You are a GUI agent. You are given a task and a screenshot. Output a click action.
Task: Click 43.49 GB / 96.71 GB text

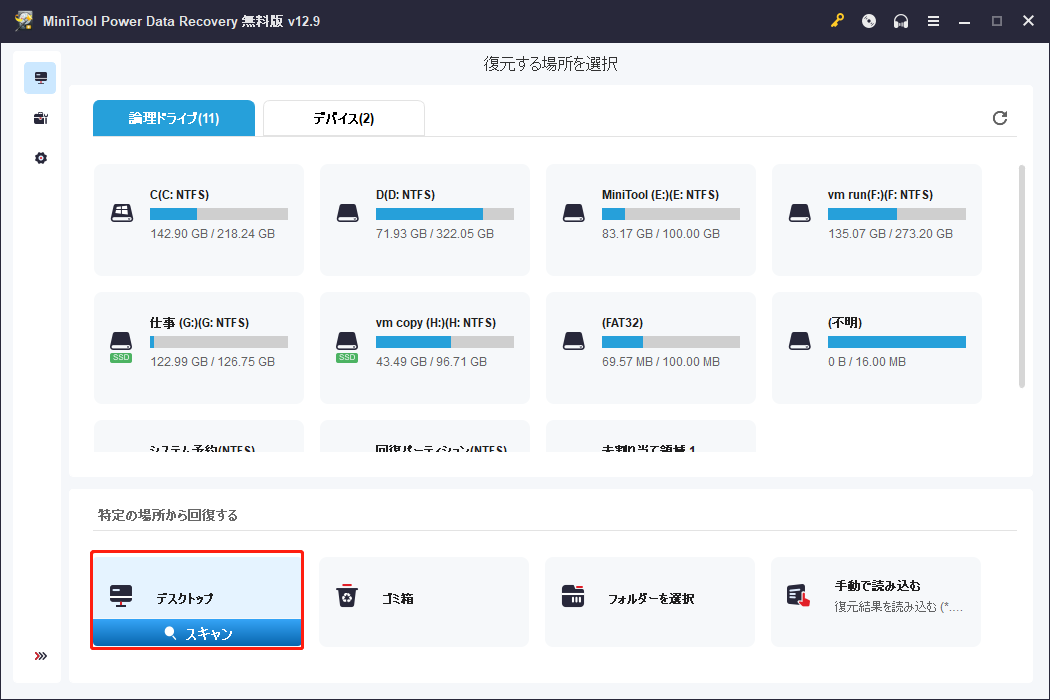(x=431, y=362)
